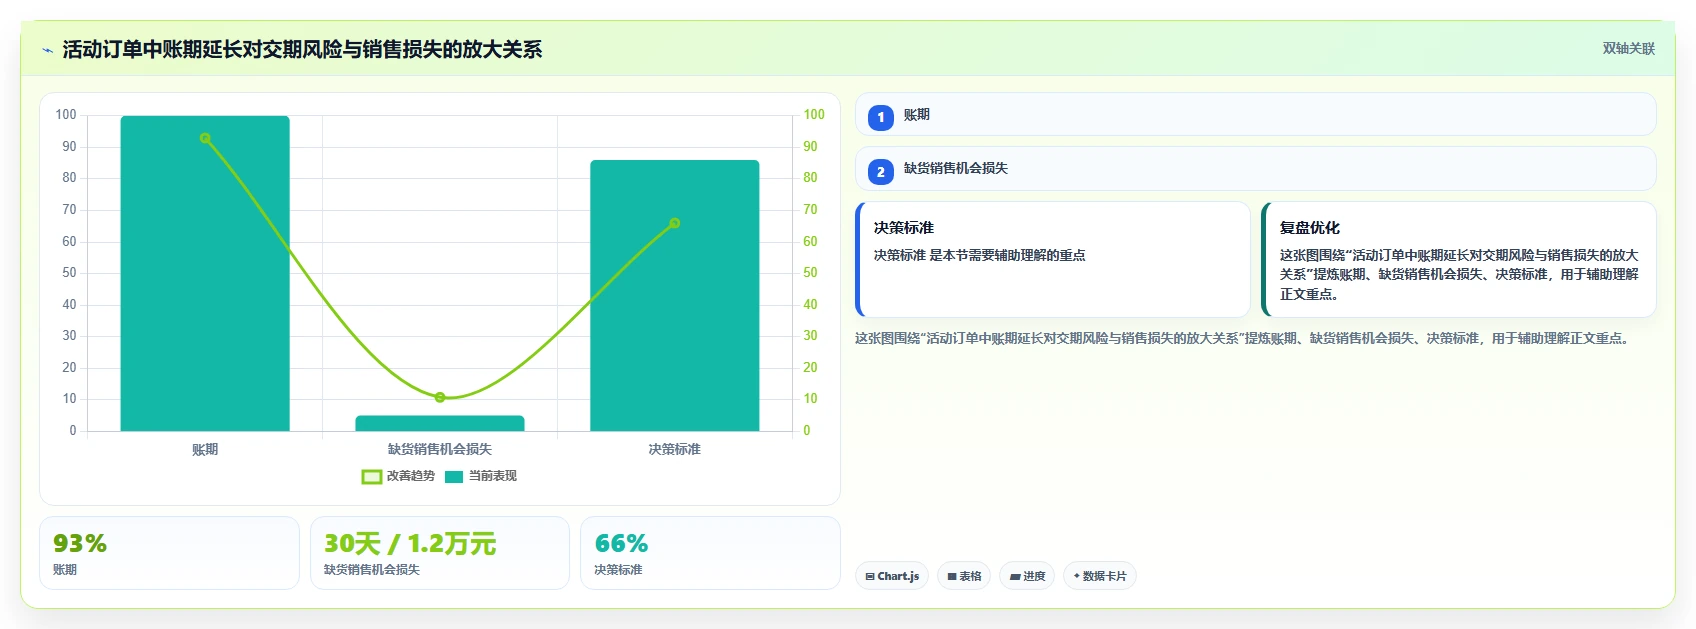Screen dimensions: 1696x629
Task: Click the 表格 tag
Action: [x=964, y=576]
